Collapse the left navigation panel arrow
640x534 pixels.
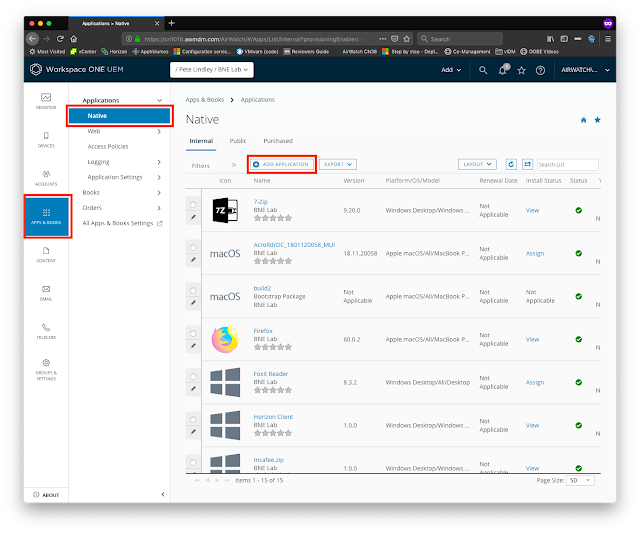163,494
